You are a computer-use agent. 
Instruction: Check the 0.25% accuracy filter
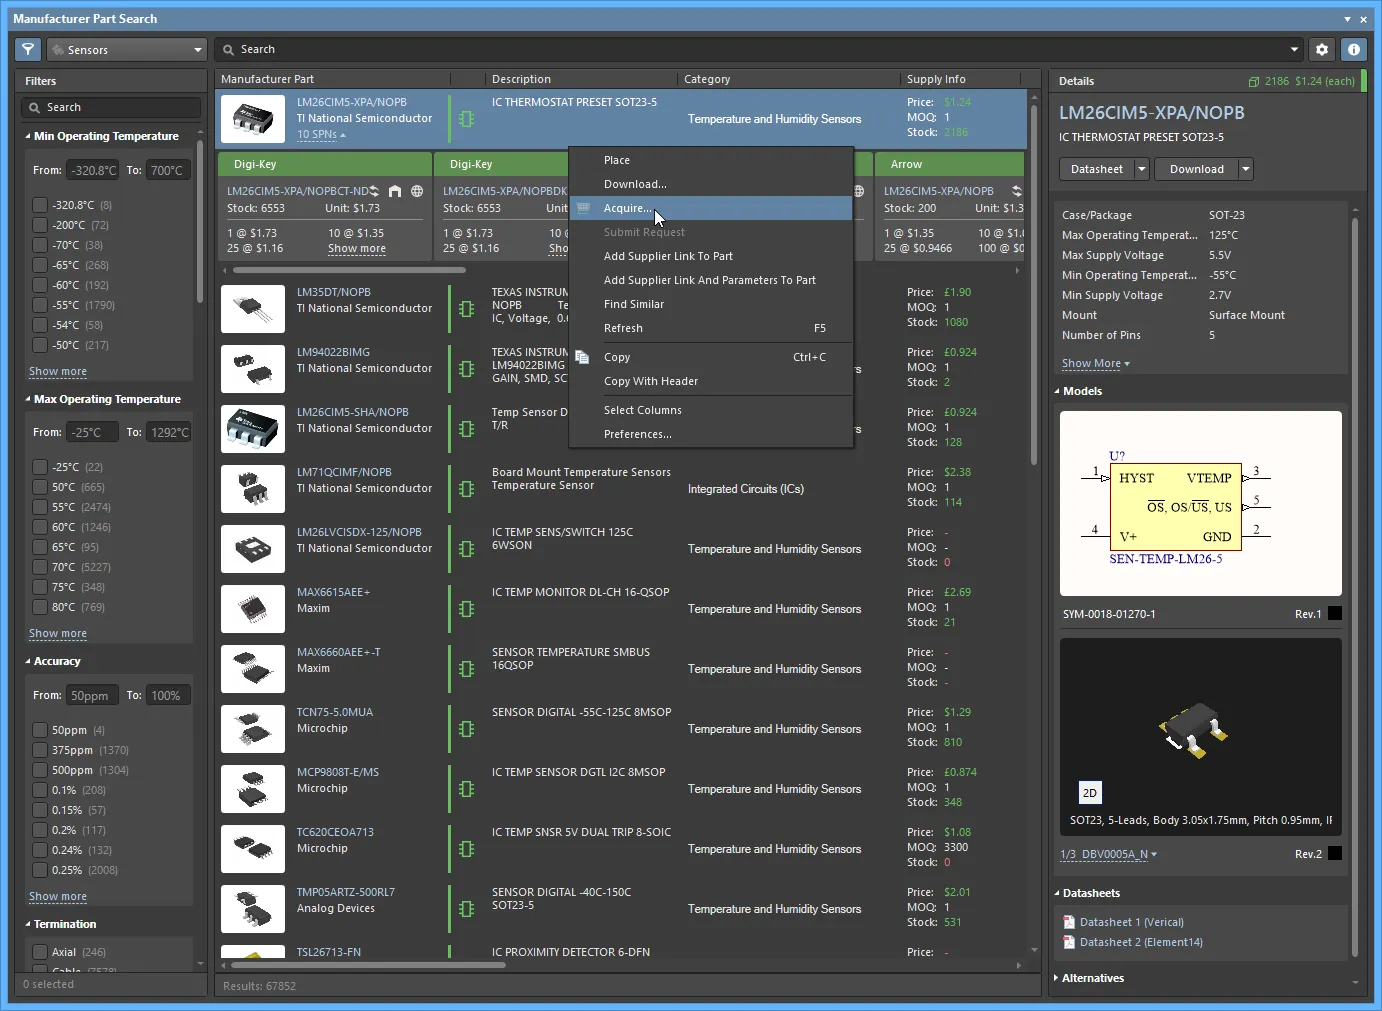(40, 870)
